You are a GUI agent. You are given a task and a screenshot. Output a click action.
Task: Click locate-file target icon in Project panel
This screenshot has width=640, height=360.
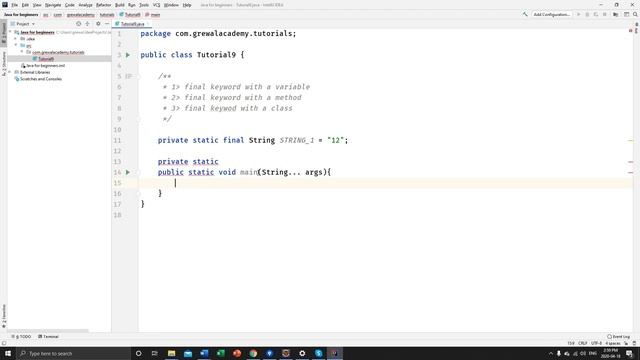click(78, 24)
